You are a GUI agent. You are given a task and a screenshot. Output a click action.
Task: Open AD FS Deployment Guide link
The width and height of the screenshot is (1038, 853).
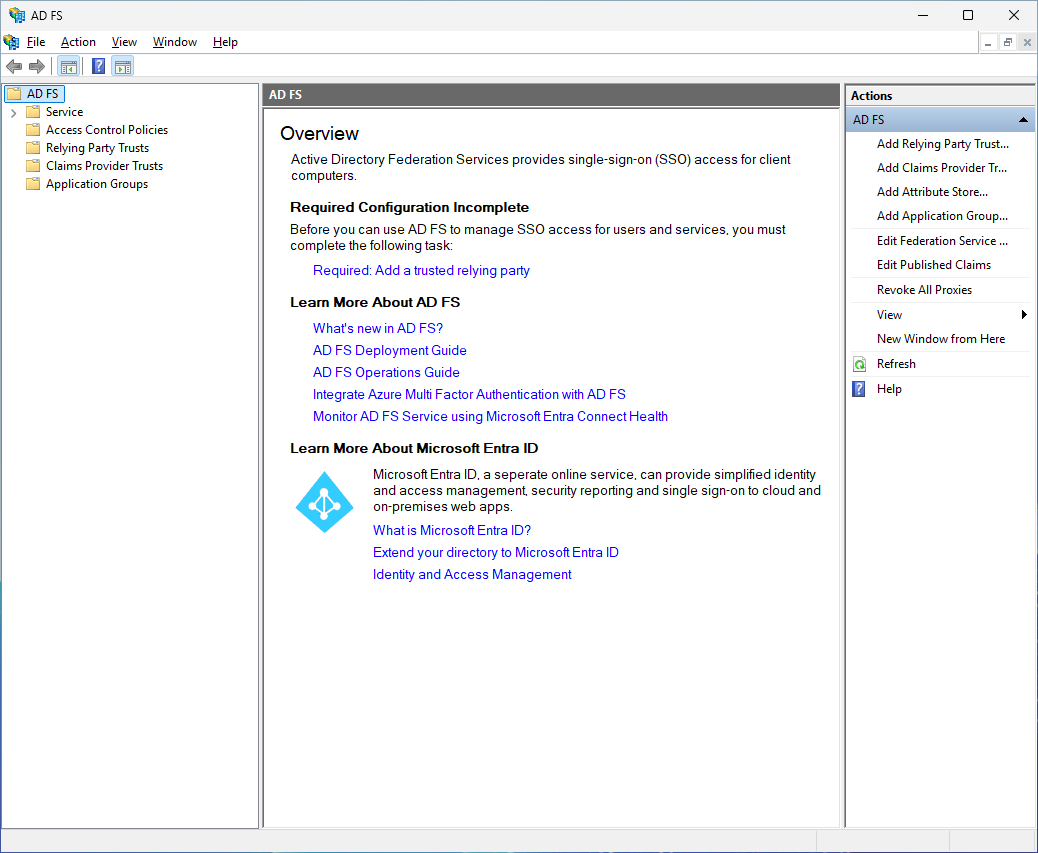389,350
